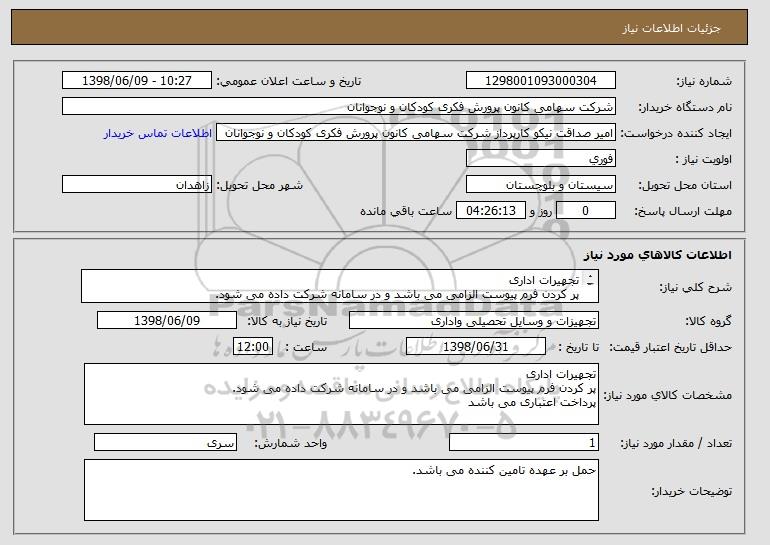Select the گروه کالا field تجهیزات و وسایل تحصیلی
Viewport: 770px width, 545px height.
tap(474, 321)
